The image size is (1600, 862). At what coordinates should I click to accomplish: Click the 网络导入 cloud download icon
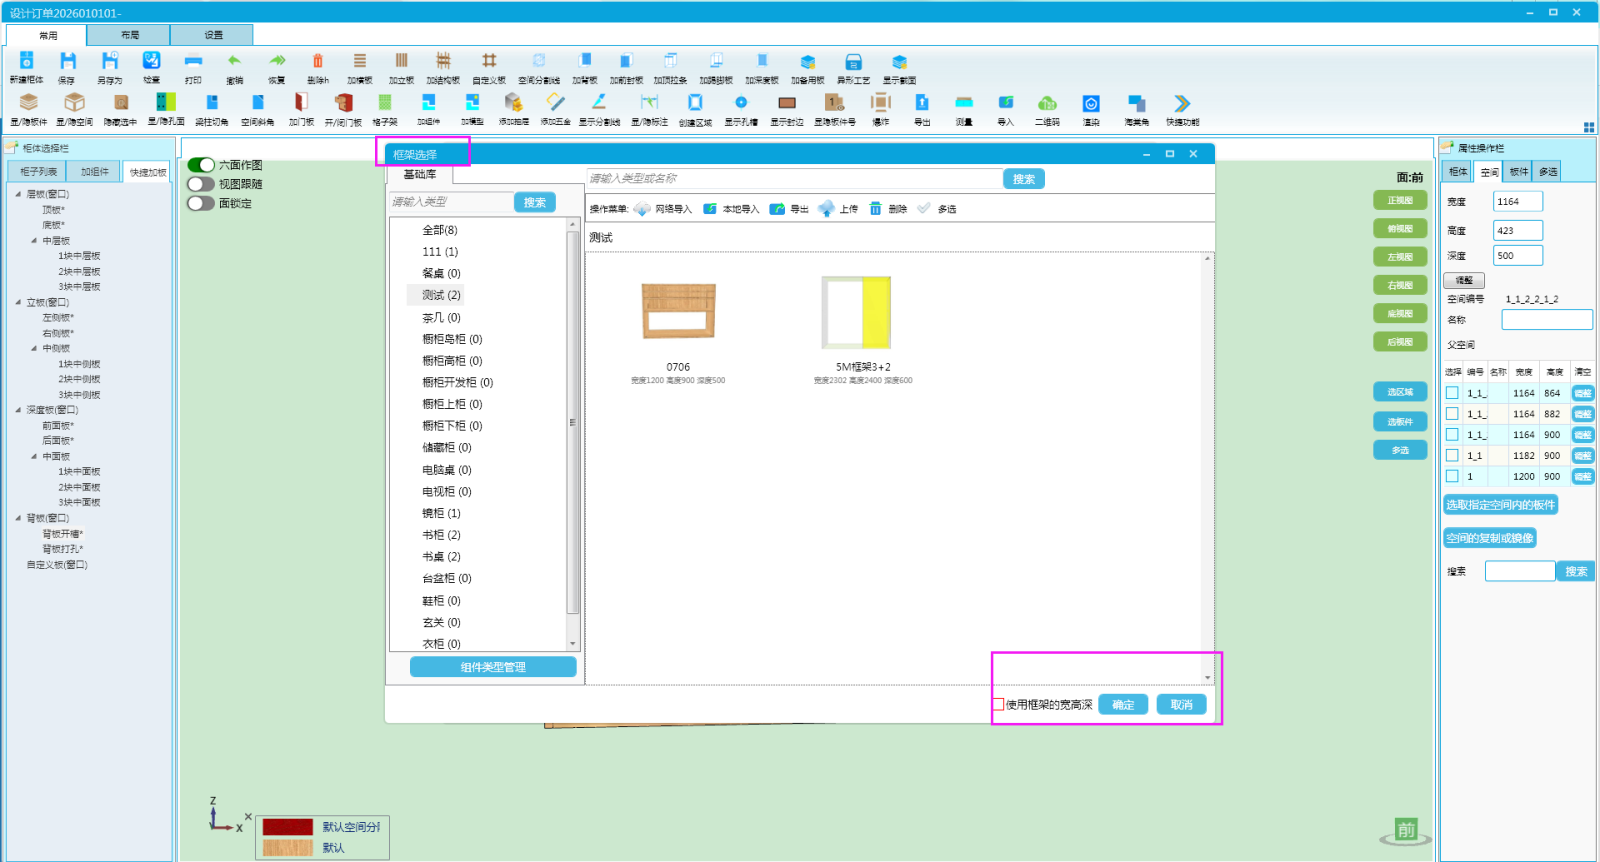642,209
